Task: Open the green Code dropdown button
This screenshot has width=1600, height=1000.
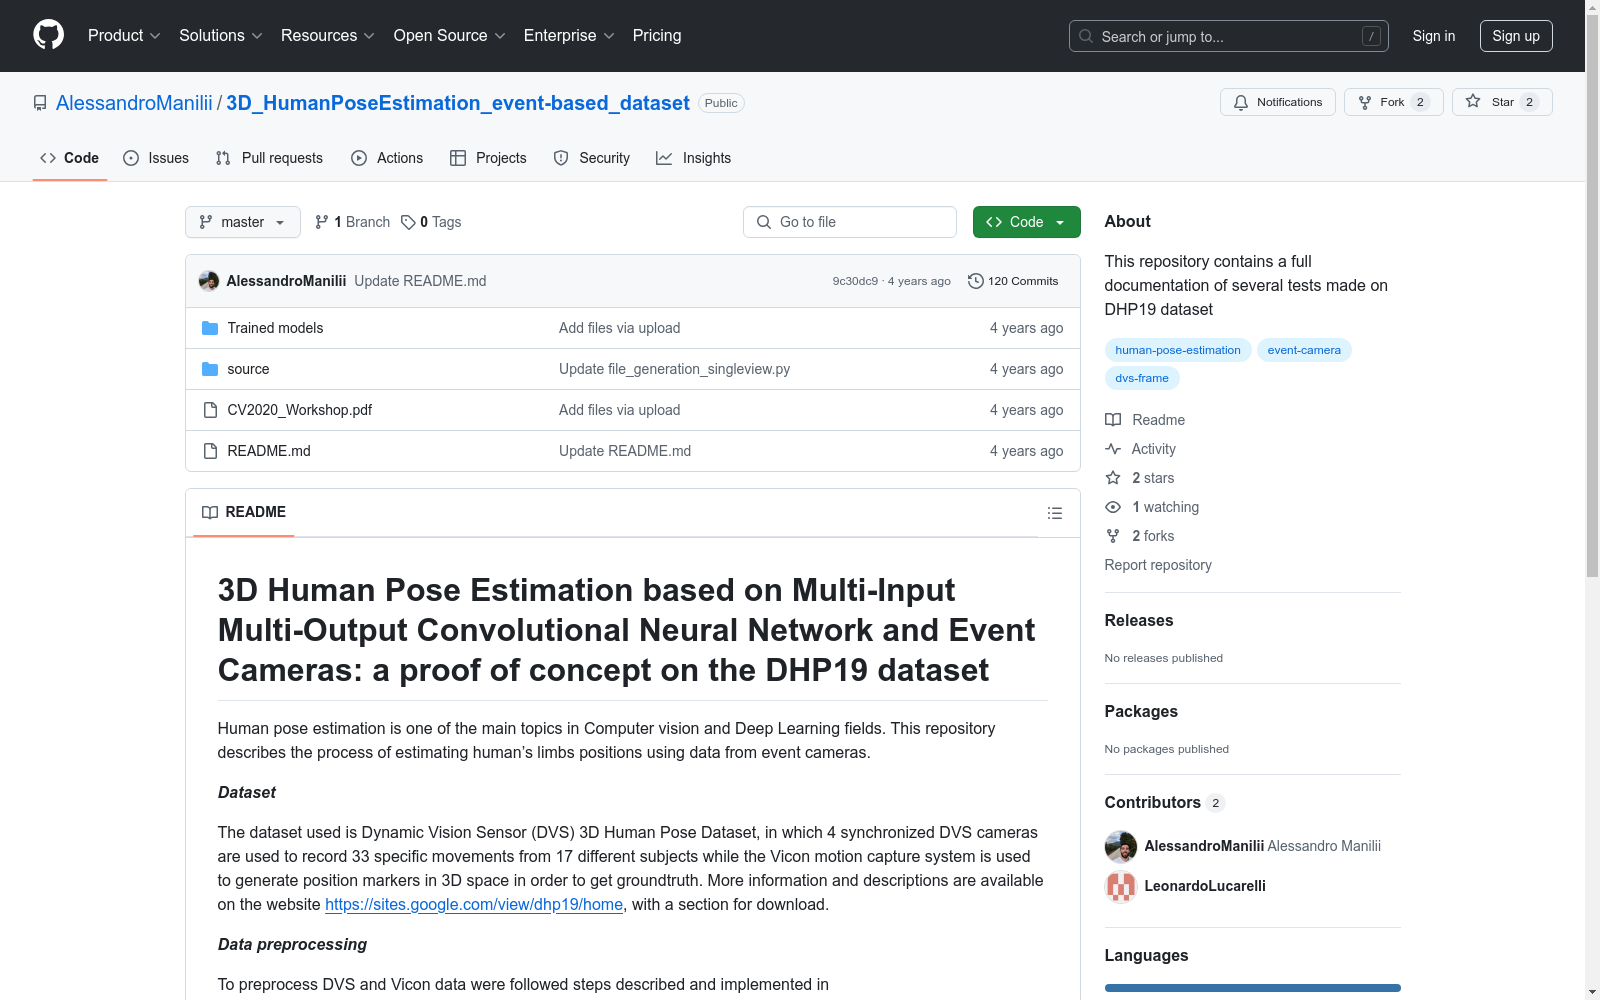Action: [x=1027, y=222]
